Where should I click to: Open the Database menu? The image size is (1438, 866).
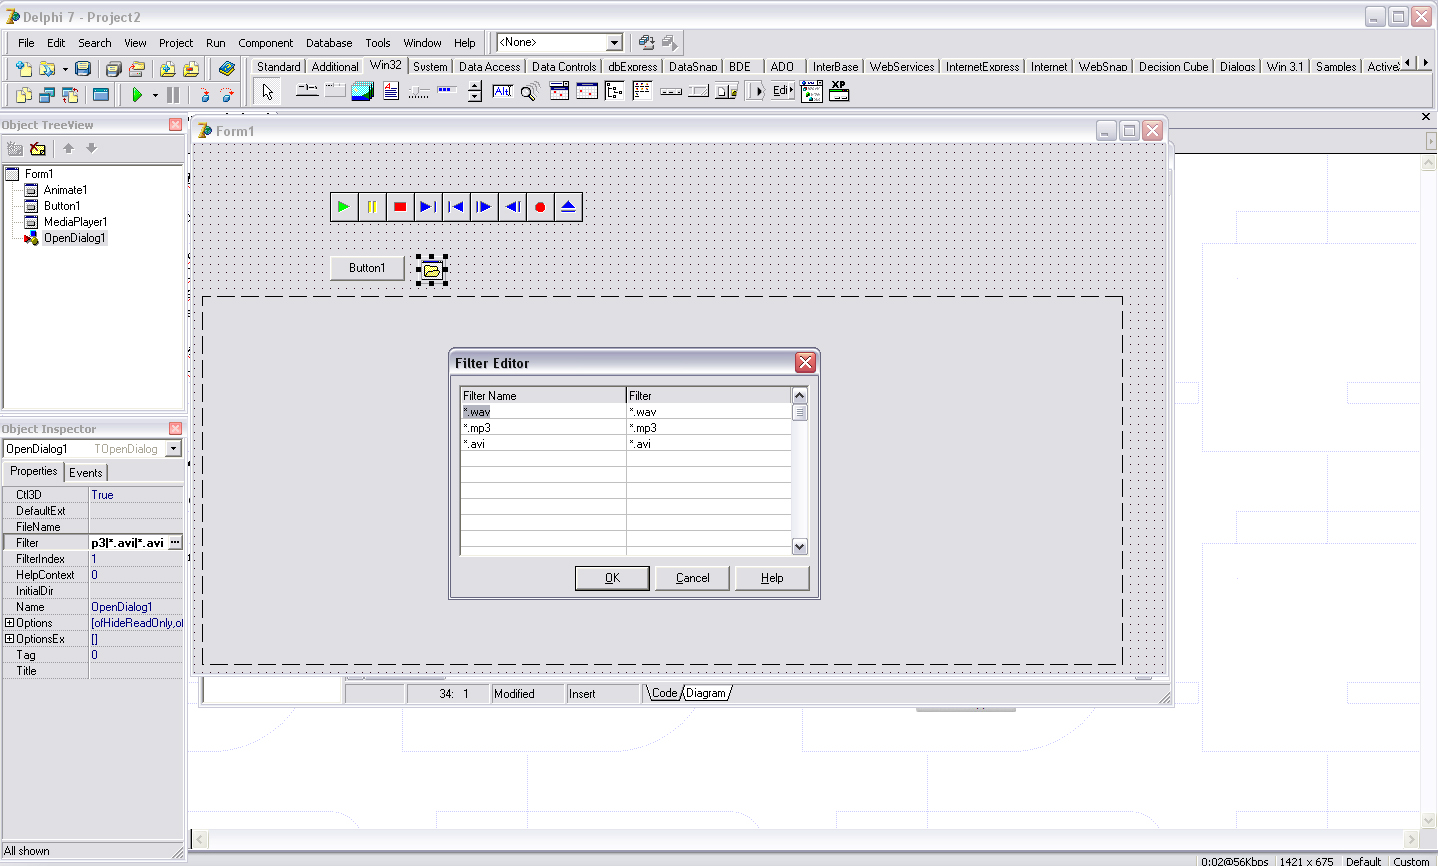329,43
